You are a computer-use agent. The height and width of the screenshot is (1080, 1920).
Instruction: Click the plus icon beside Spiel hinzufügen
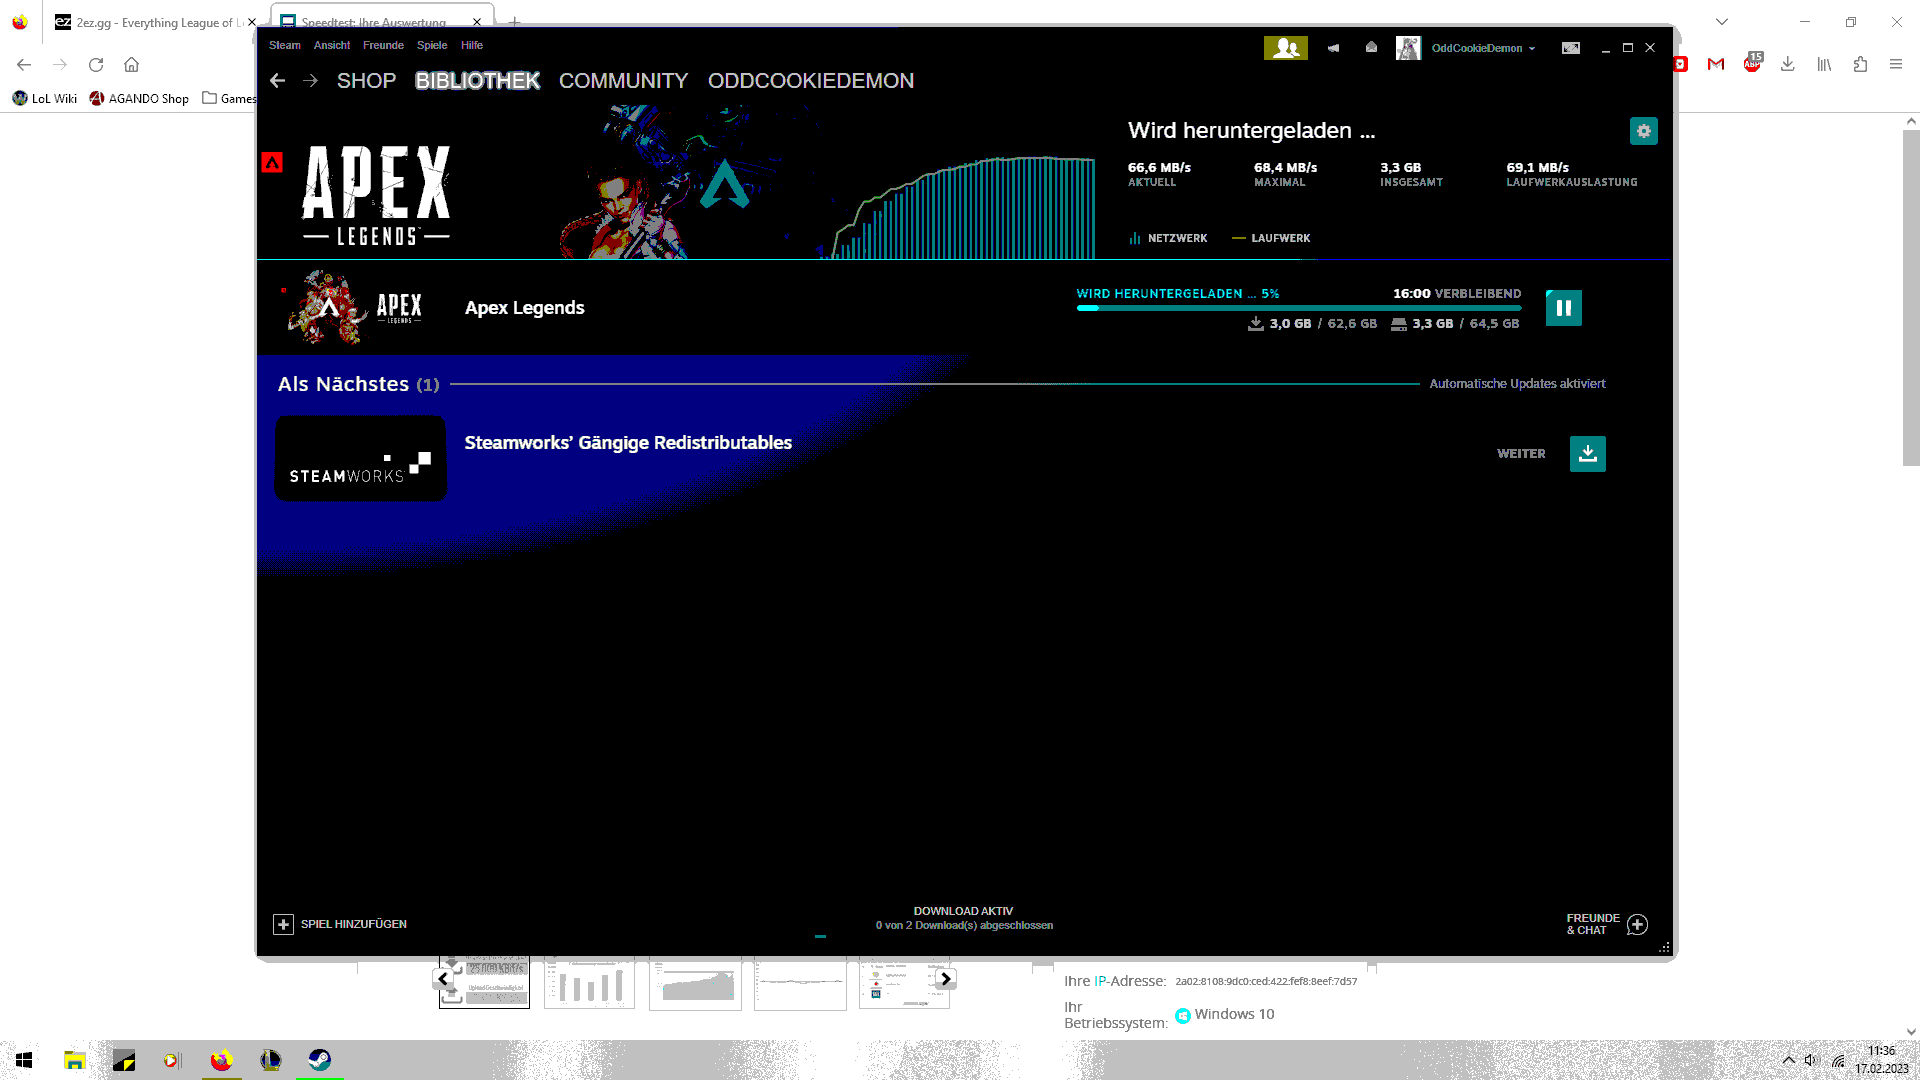[283, 924]
